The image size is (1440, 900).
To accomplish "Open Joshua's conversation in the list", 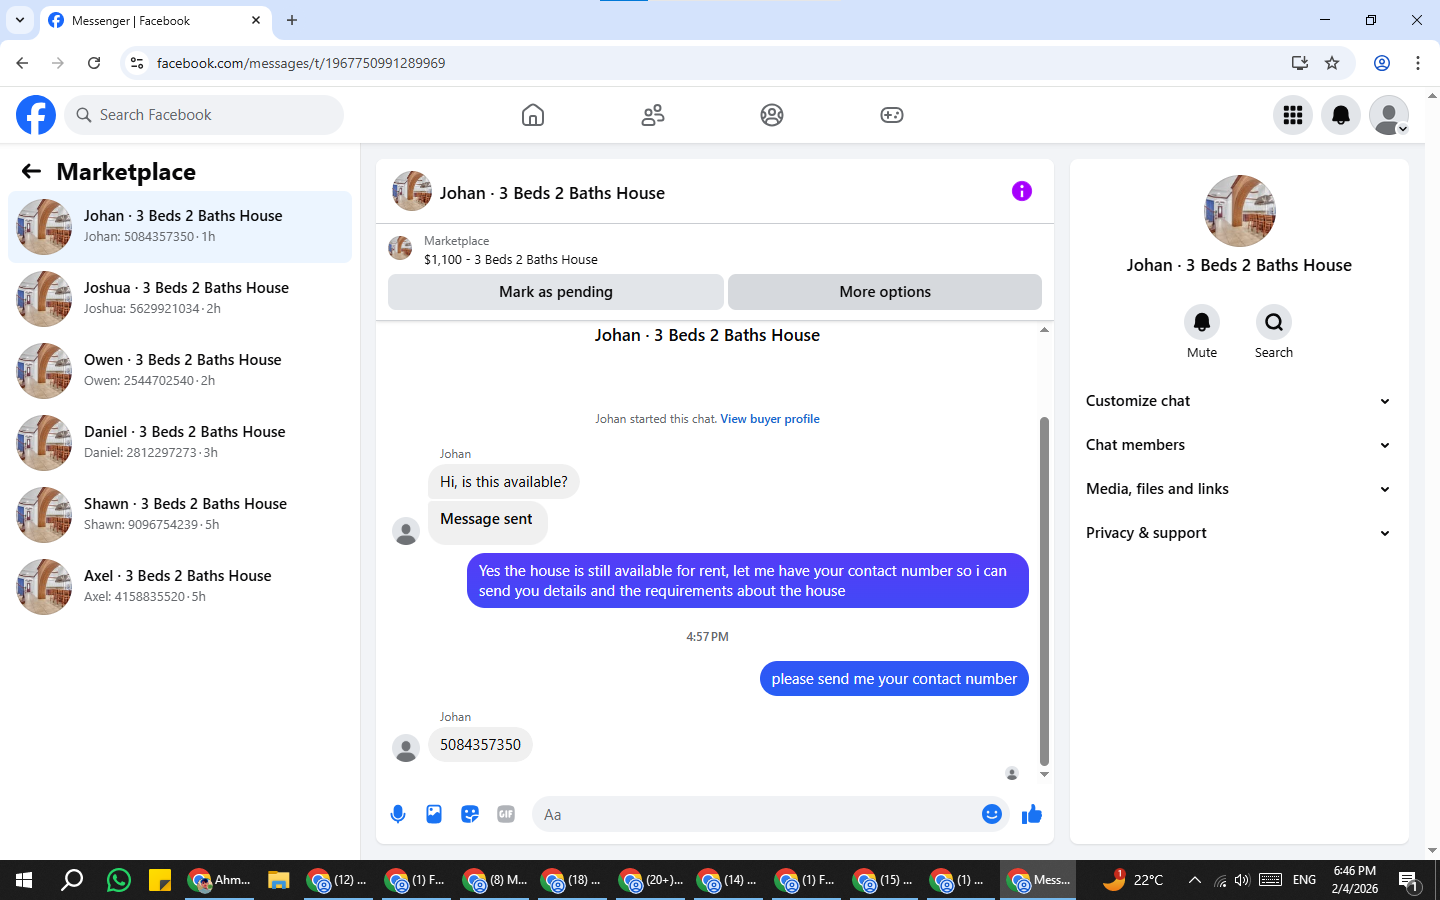I will click(180, 299).
